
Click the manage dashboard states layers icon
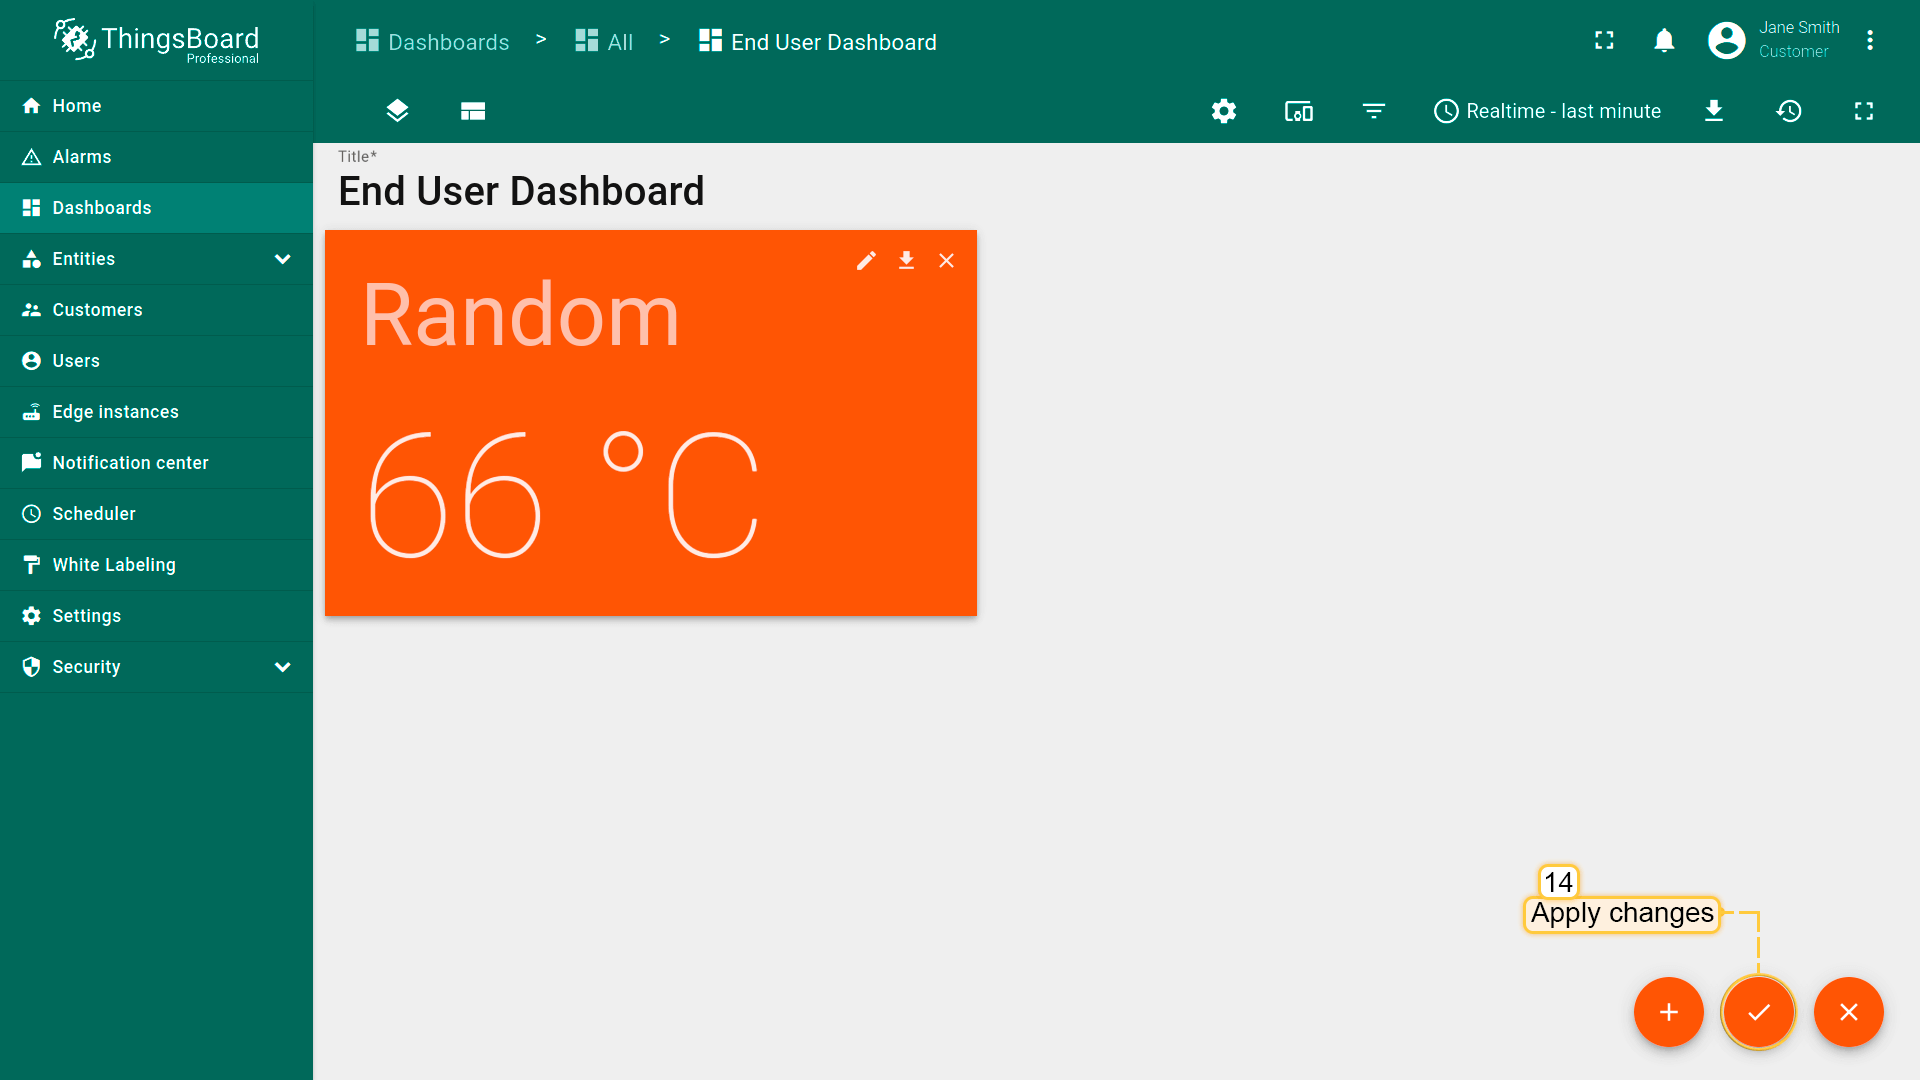pos(397,111)
